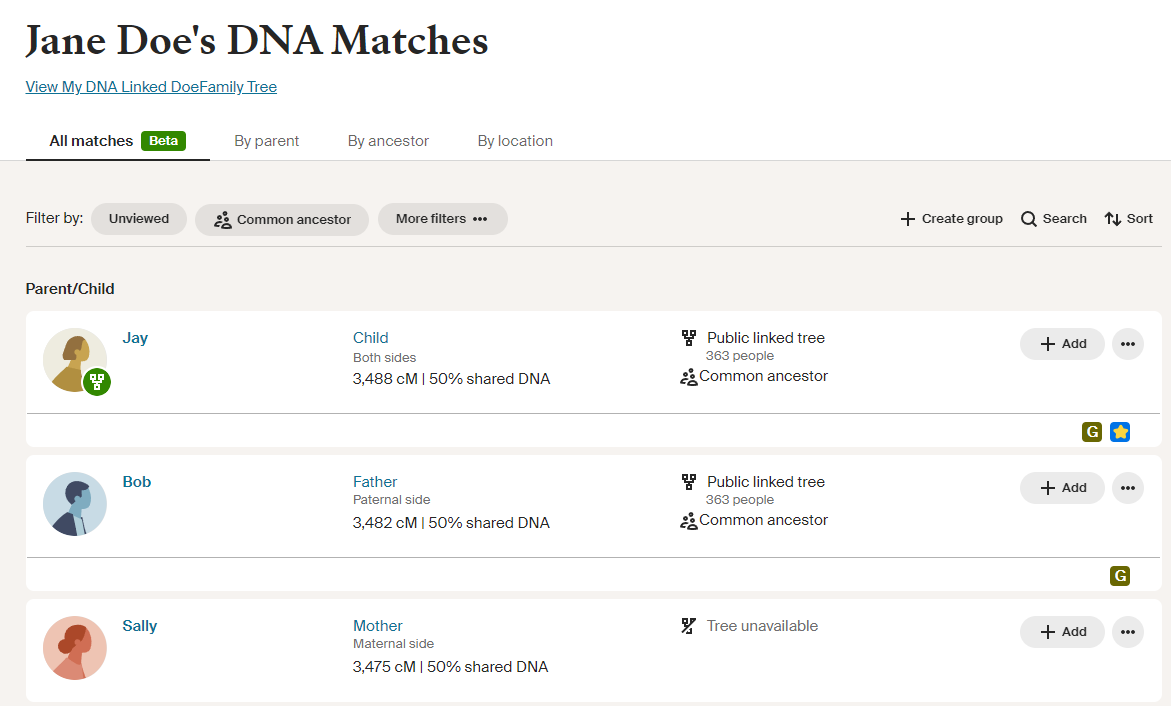Toggle the Common ancestor filter
The image size is (1171, 706).
coord(281,218)
